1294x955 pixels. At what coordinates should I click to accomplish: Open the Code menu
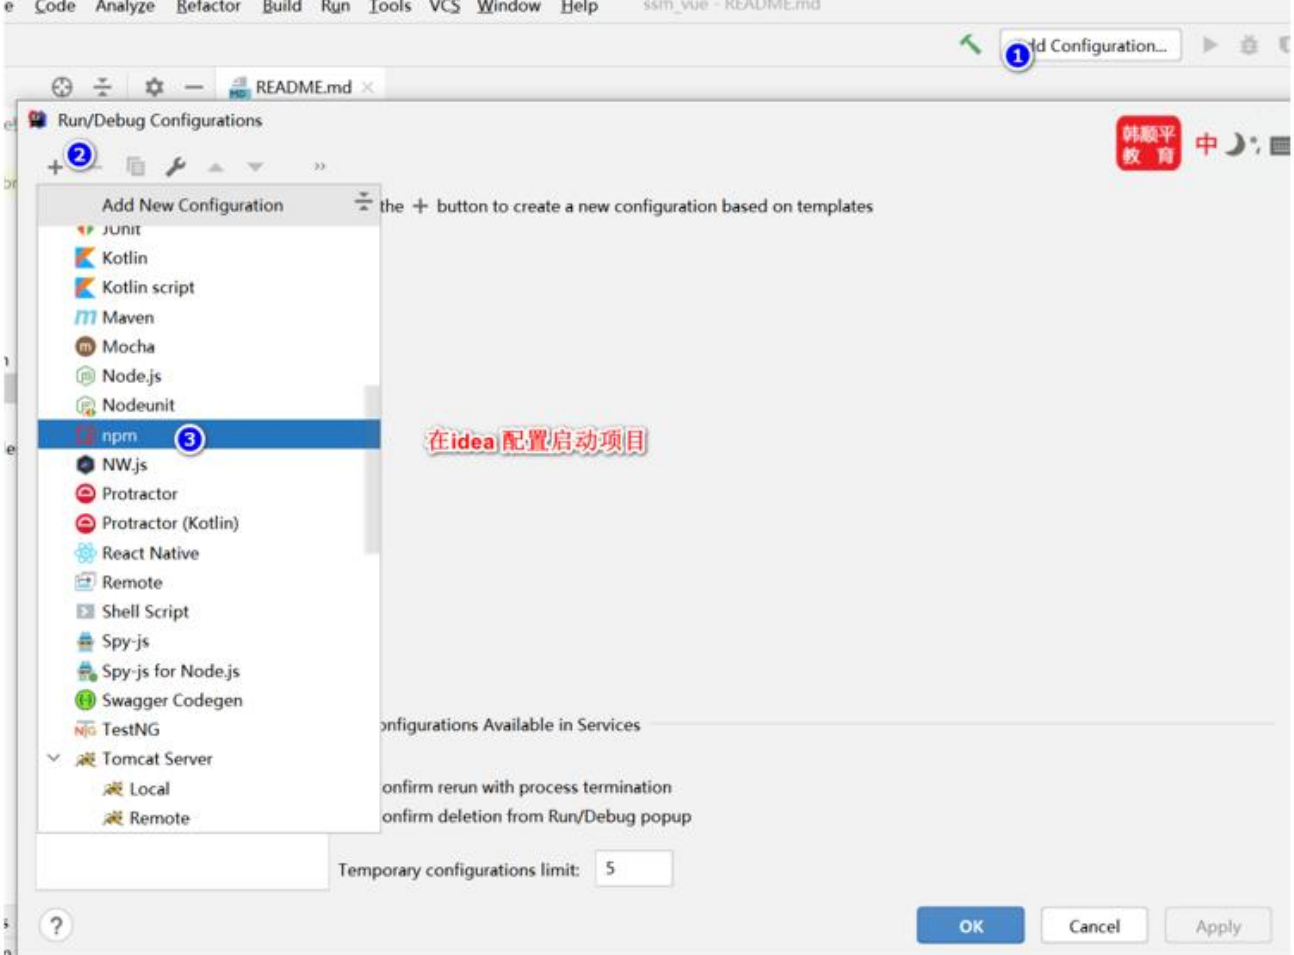[55, 6]
